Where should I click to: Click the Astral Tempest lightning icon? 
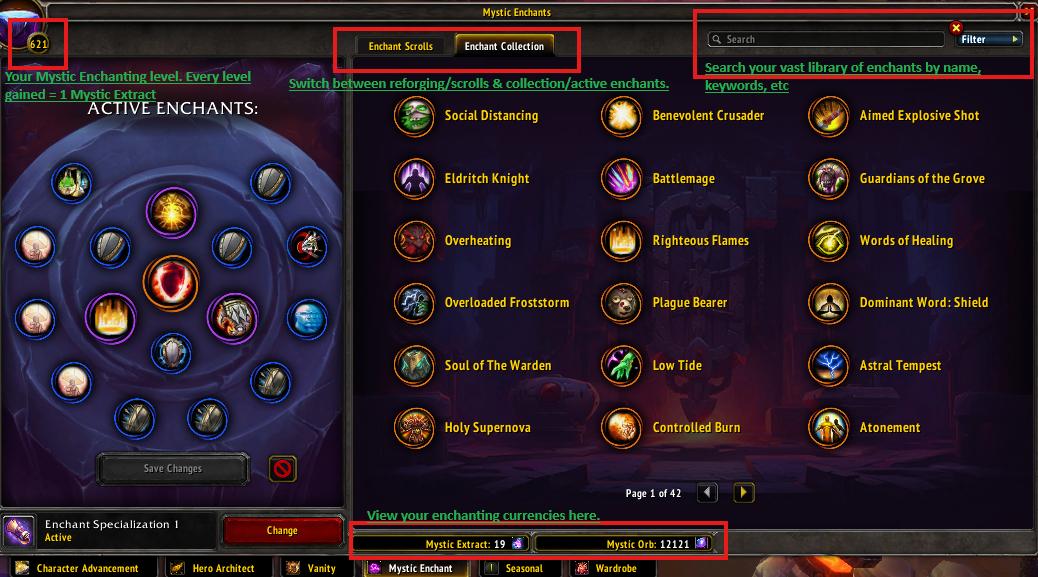[828, 365]
